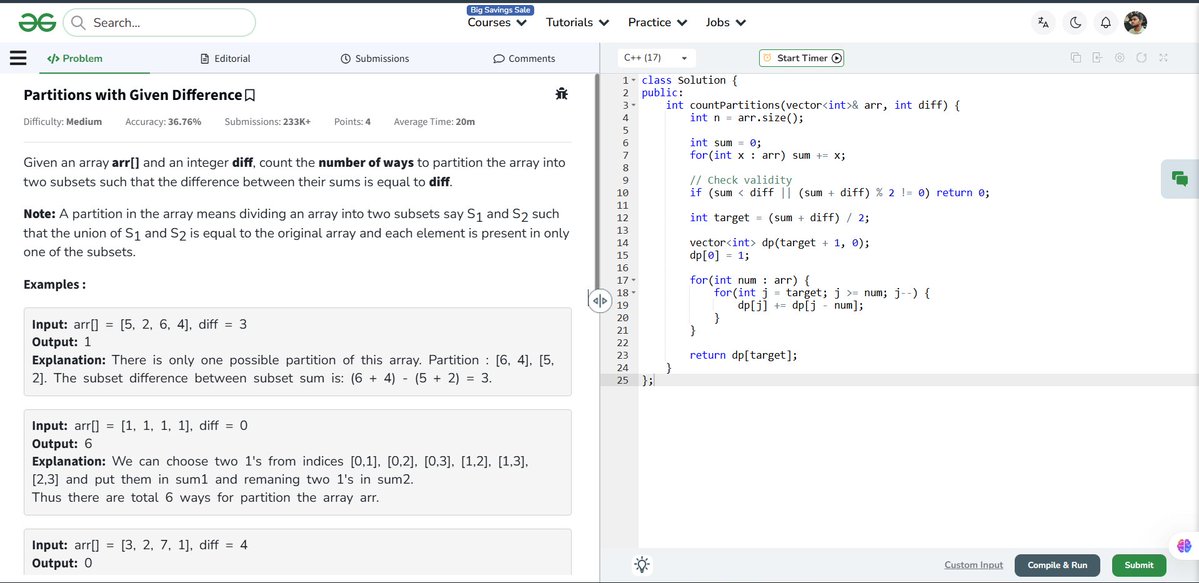This screenshot has width=1199, height=583.
Task: Click line number 25 in the gutter
Action: [x=622, y=380]
